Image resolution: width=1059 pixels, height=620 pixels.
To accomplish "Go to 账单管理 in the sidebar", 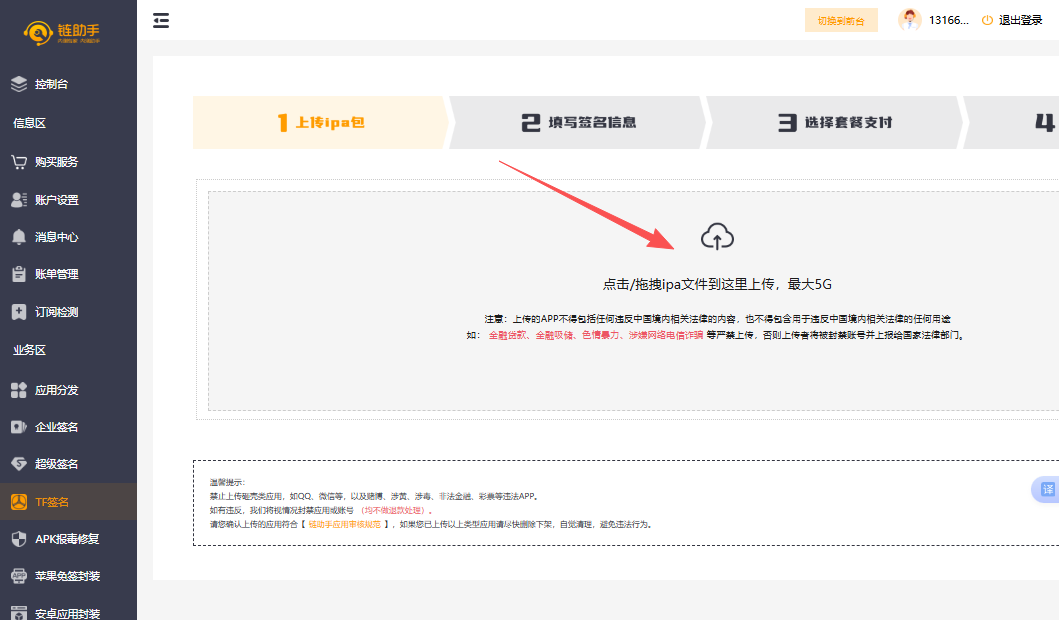I will (56, 274).
